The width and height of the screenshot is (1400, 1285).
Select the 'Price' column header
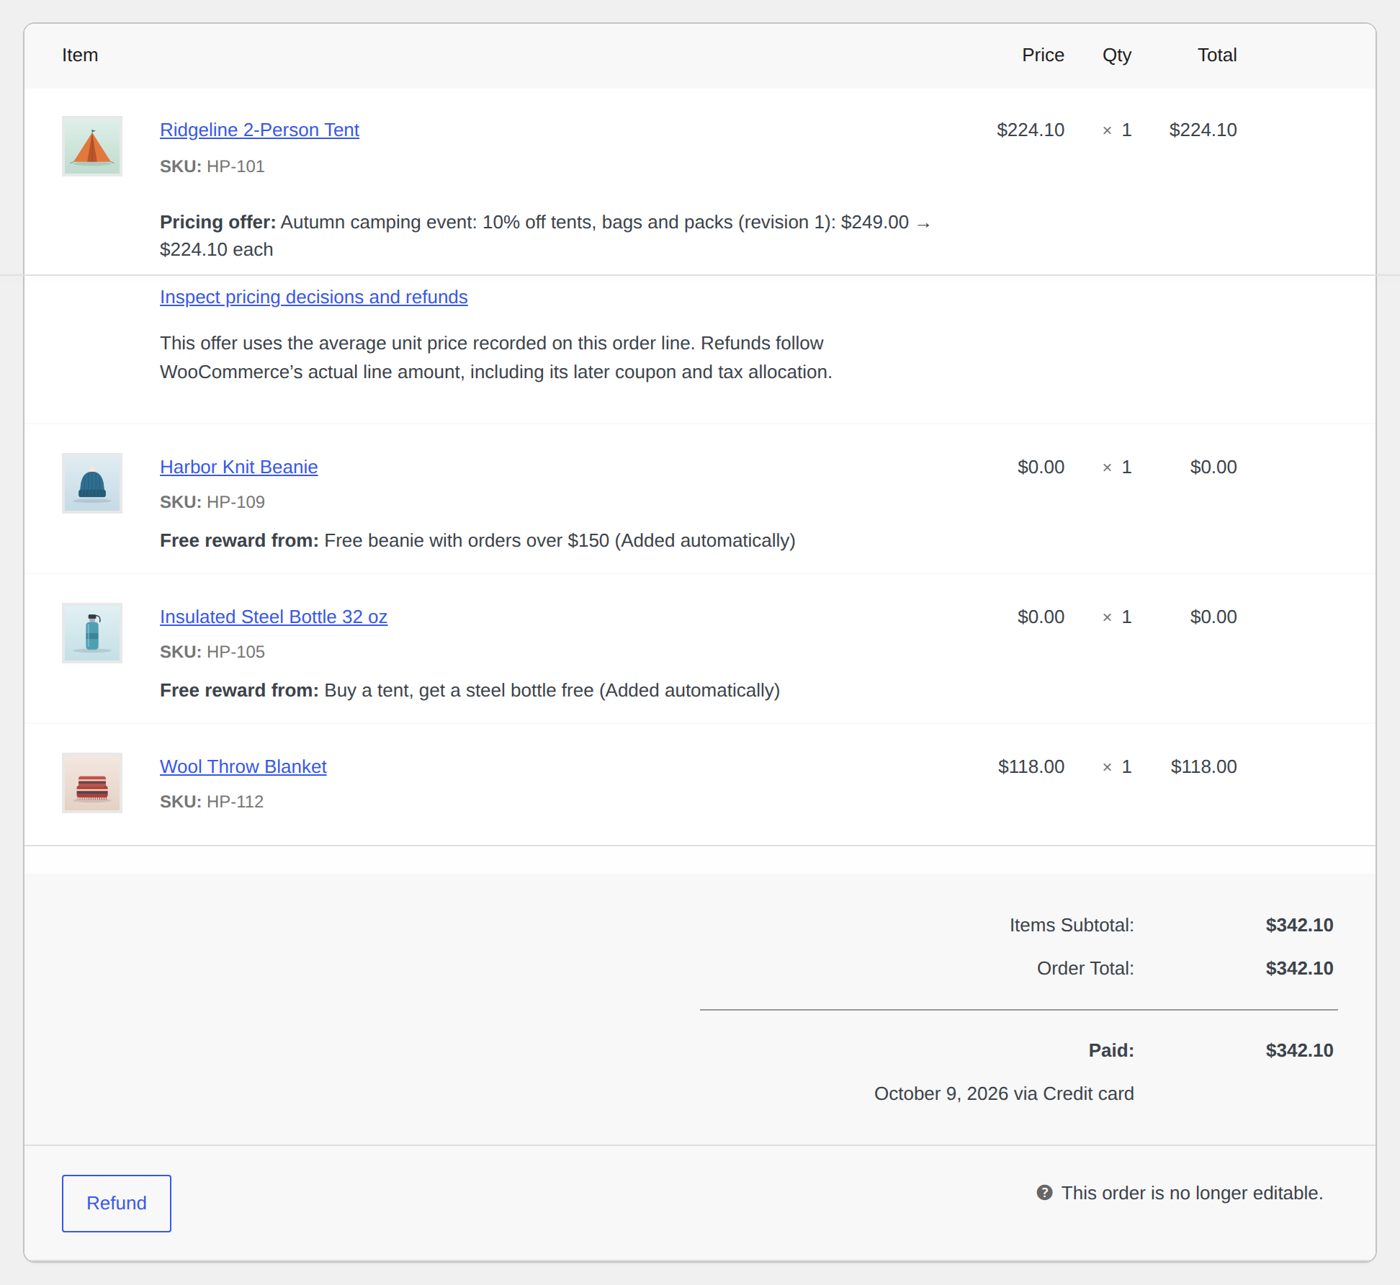[x=1043, y=55]
